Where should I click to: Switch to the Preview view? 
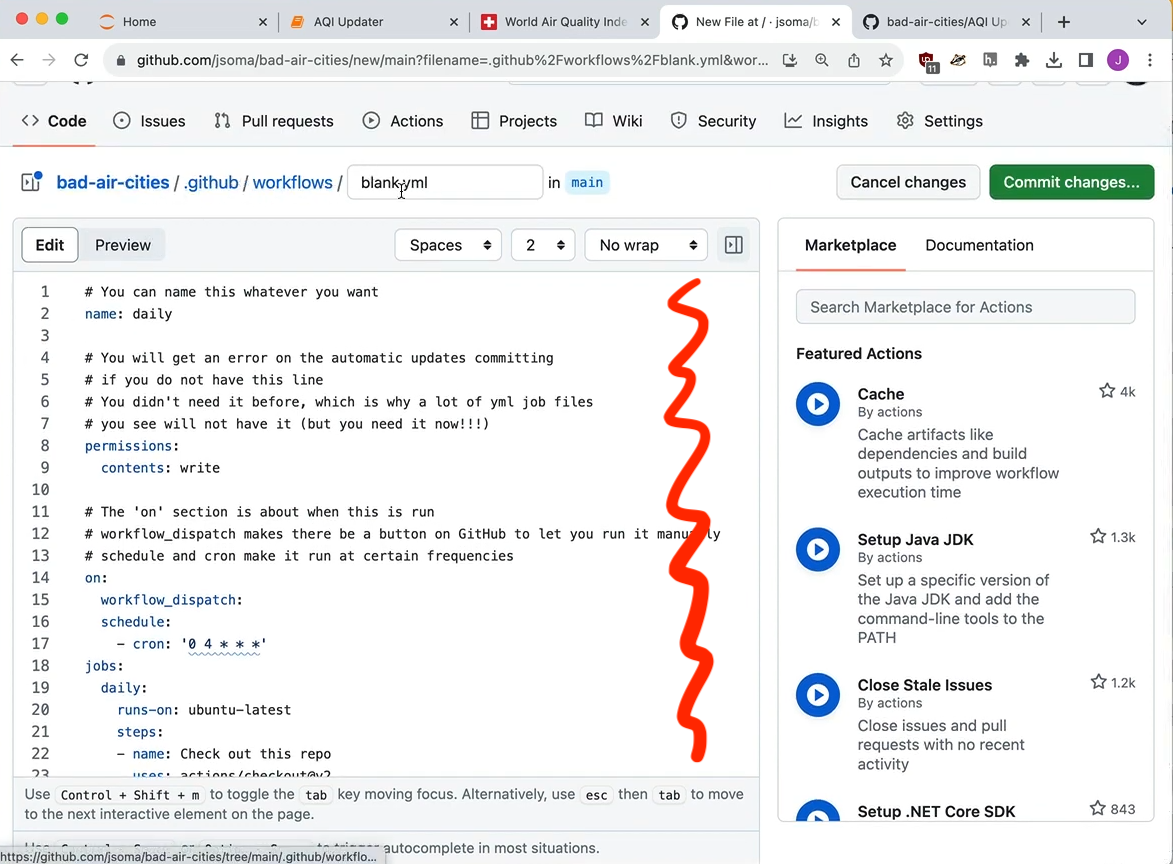pyautogui.click(x=123, y=245)
